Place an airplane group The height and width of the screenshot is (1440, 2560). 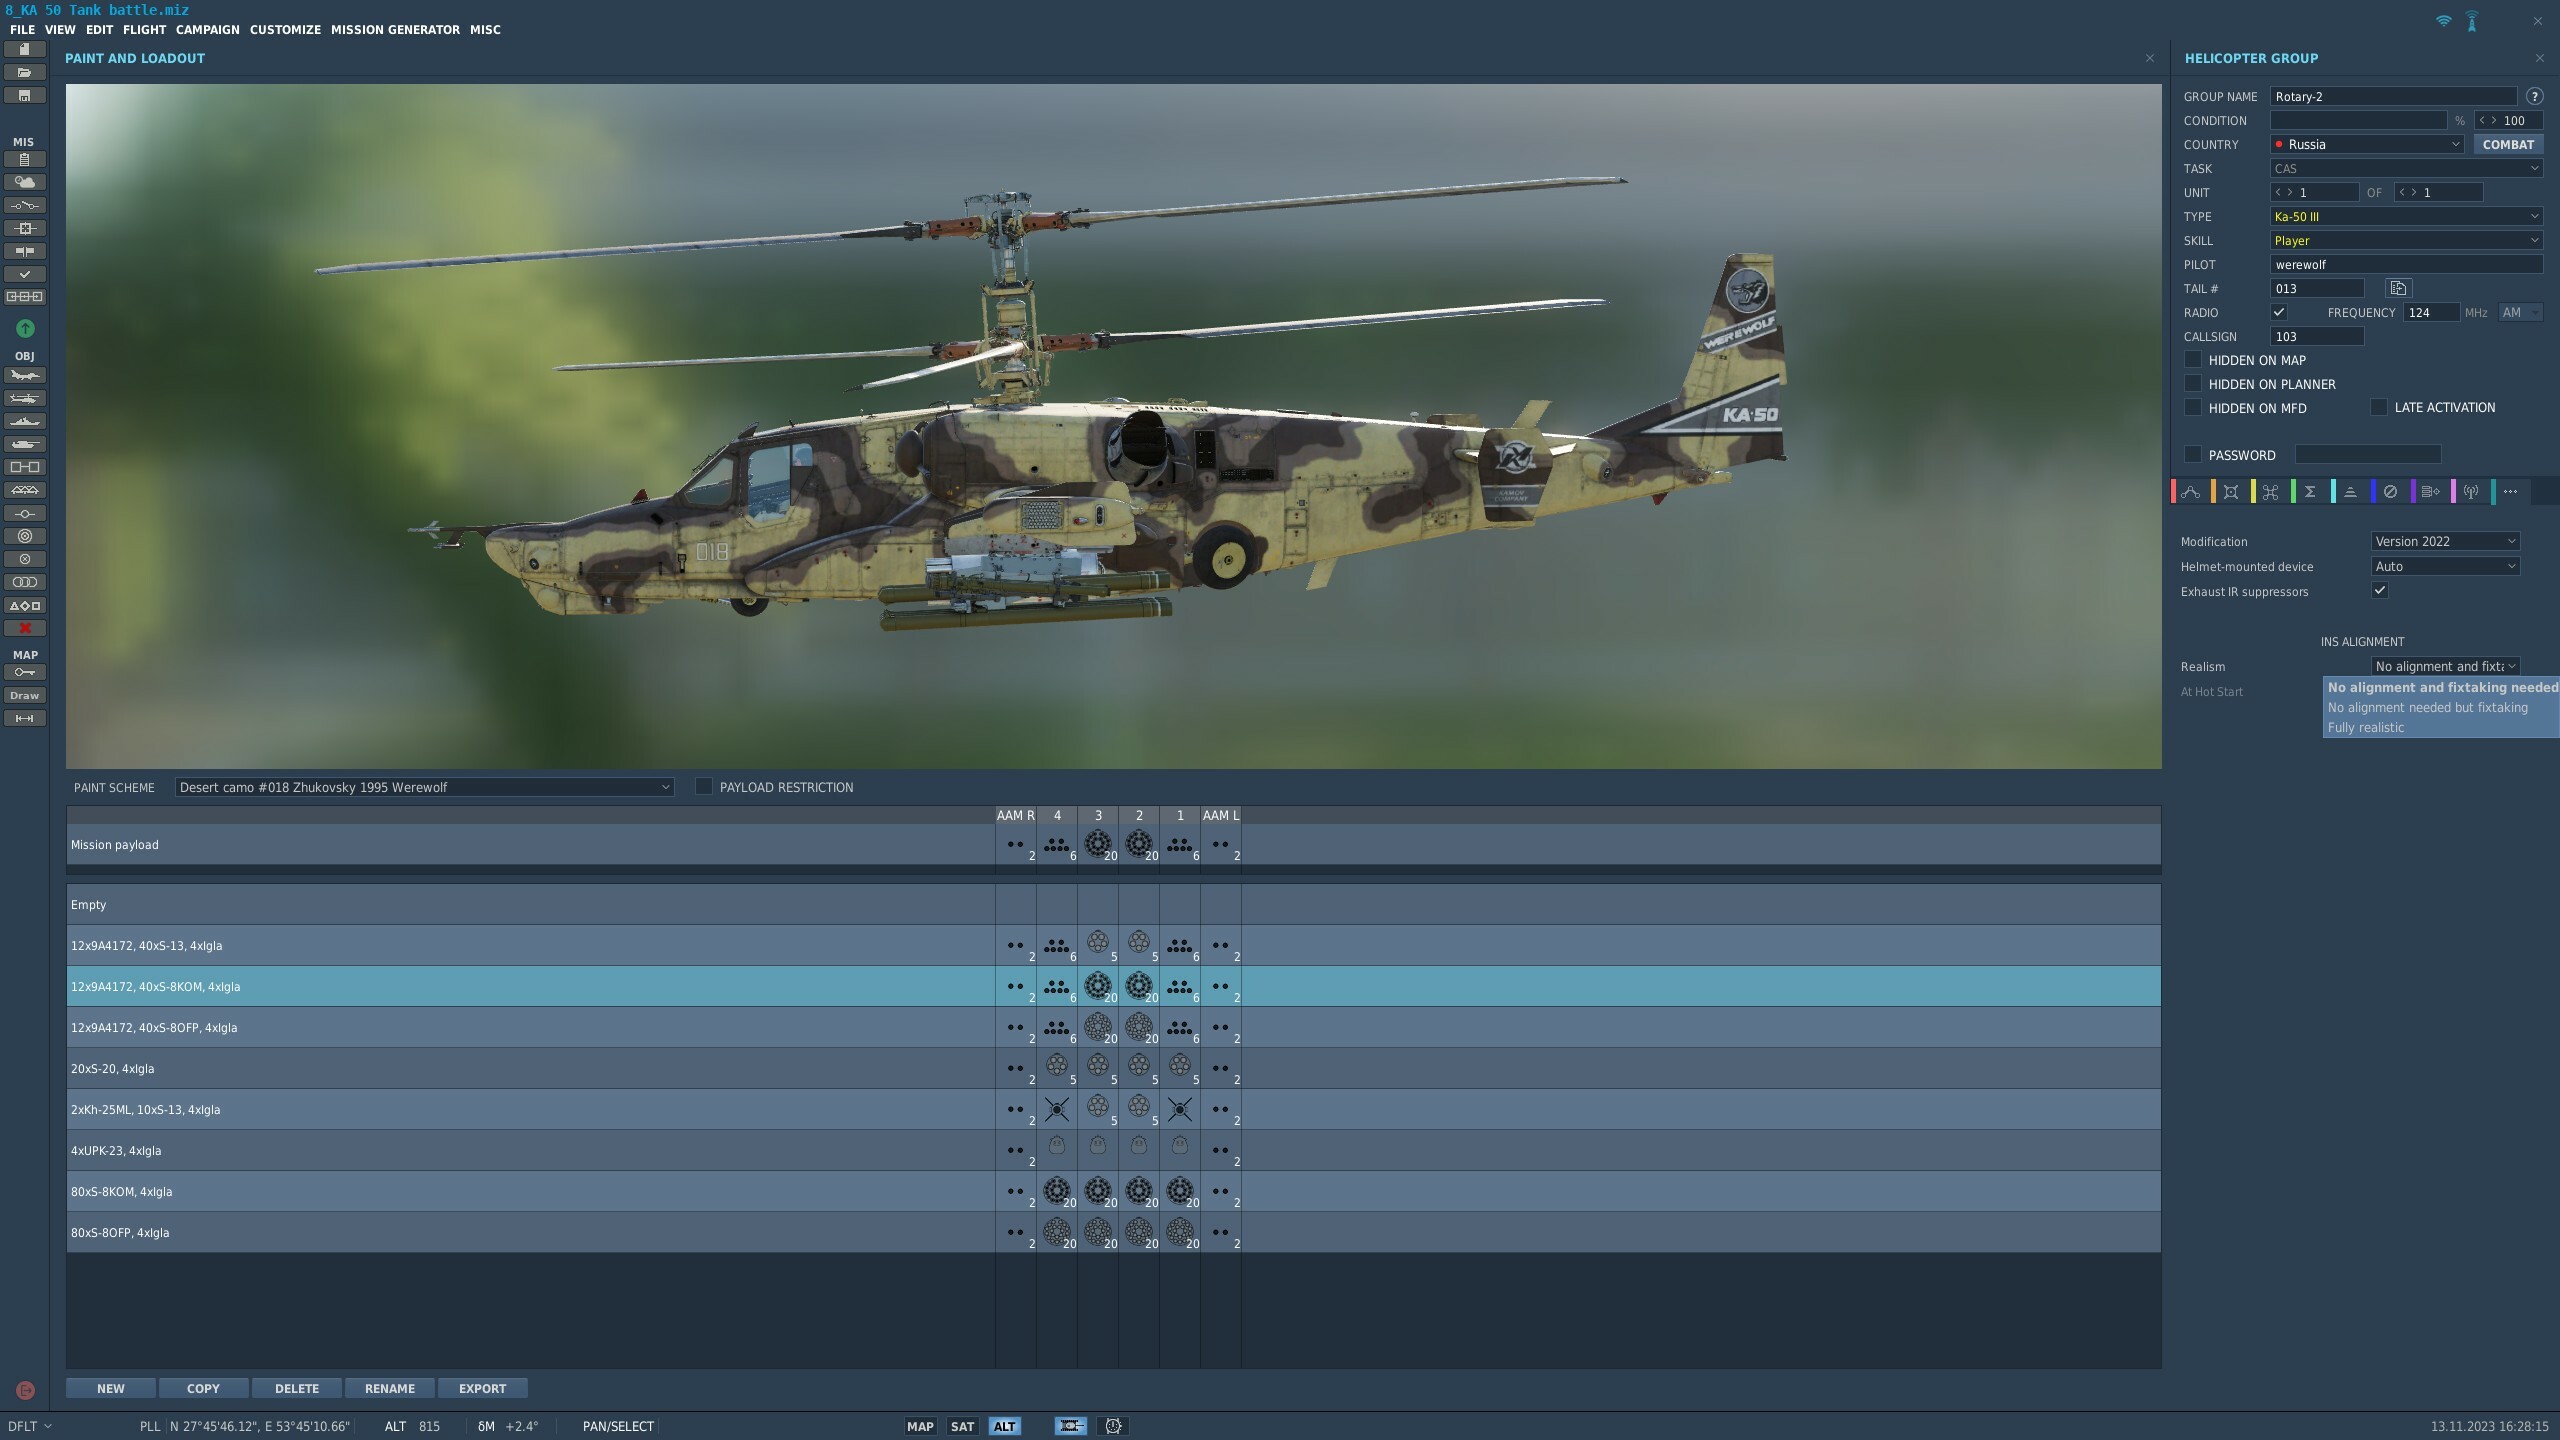tap(24, 375)
